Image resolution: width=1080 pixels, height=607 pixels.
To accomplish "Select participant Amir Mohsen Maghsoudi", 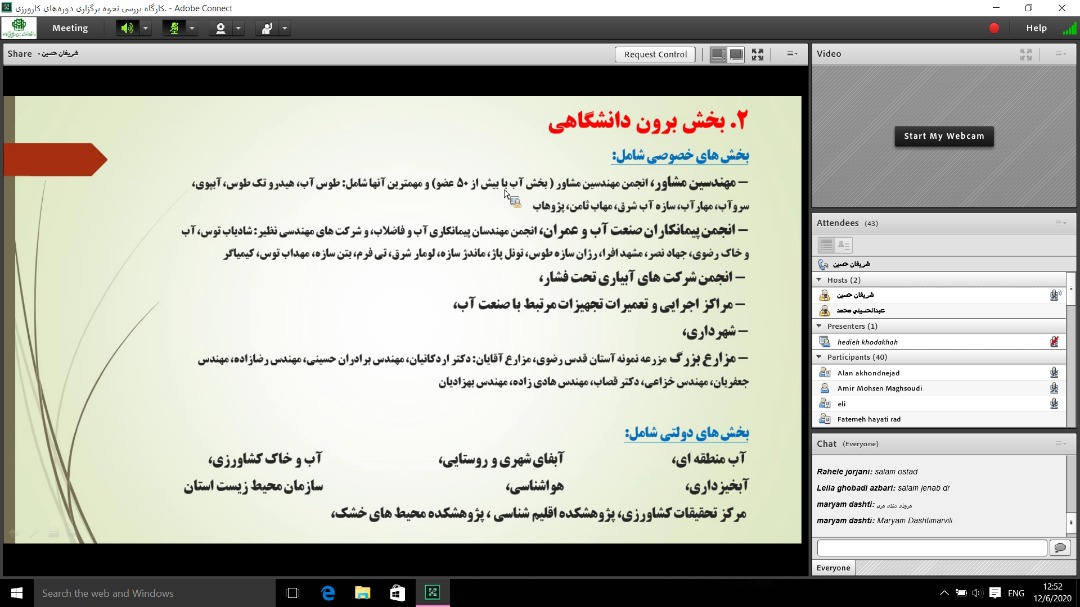I will pyautogui.click(x=939, y=388).
